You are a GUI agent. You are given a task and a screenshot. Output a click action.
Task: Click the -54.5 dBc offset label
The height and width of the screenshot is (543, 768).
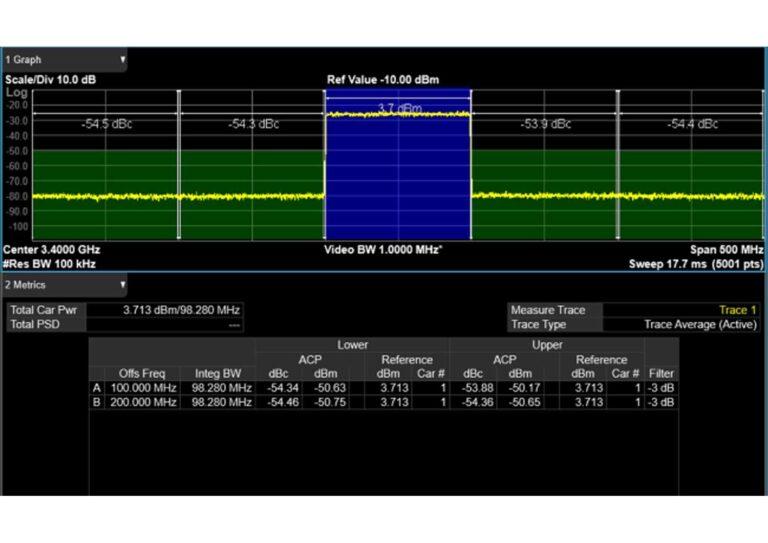(x=106, y=124)
